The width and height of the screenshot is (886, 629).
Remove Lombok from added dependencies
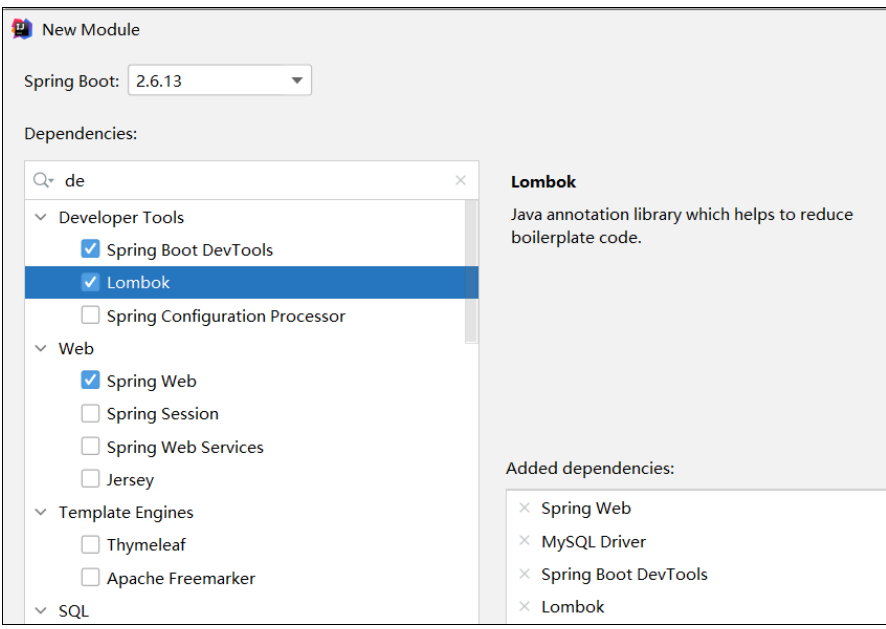point(525,607)
